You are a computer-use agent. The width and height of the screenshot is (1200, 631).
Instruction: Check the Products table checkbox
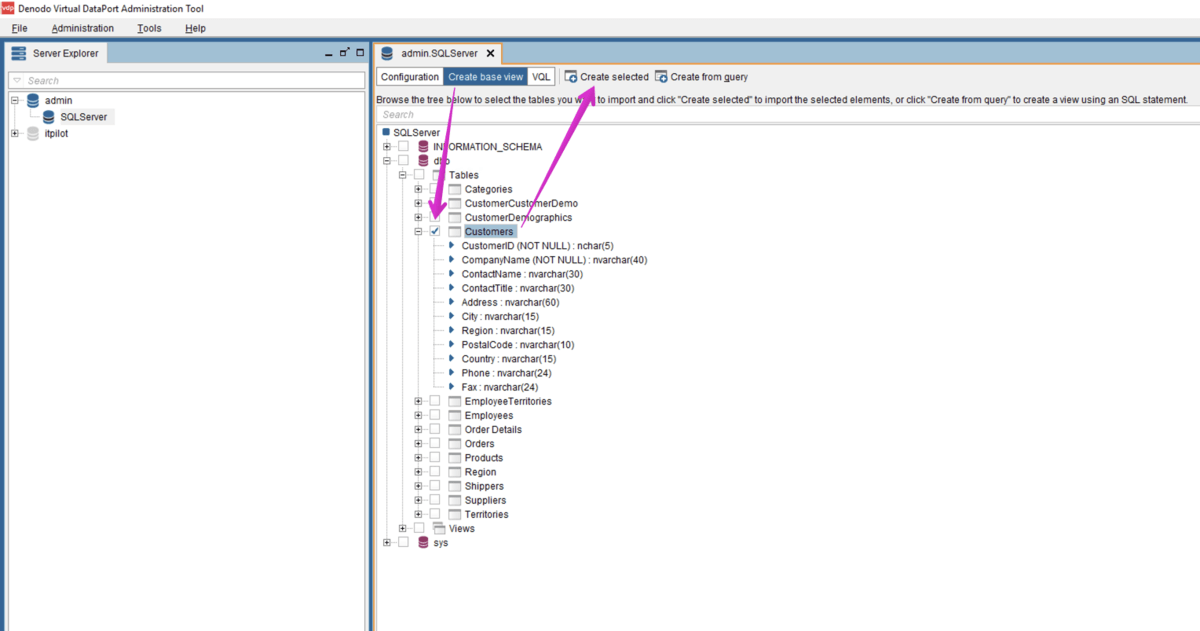pyautogui.click(x=435, y=458)
